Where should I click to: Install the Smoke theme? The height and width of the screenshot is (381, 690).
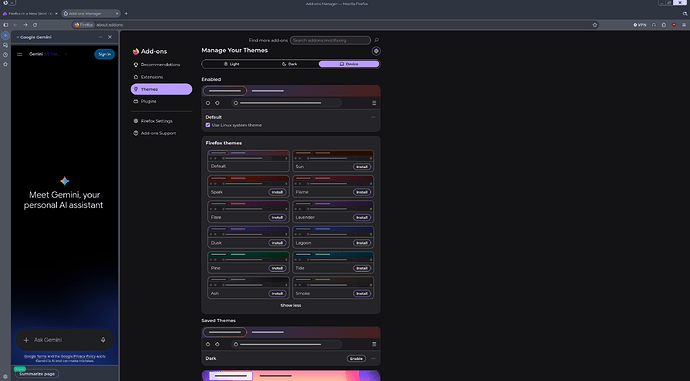pyautogui.click(x=362, y=293)
